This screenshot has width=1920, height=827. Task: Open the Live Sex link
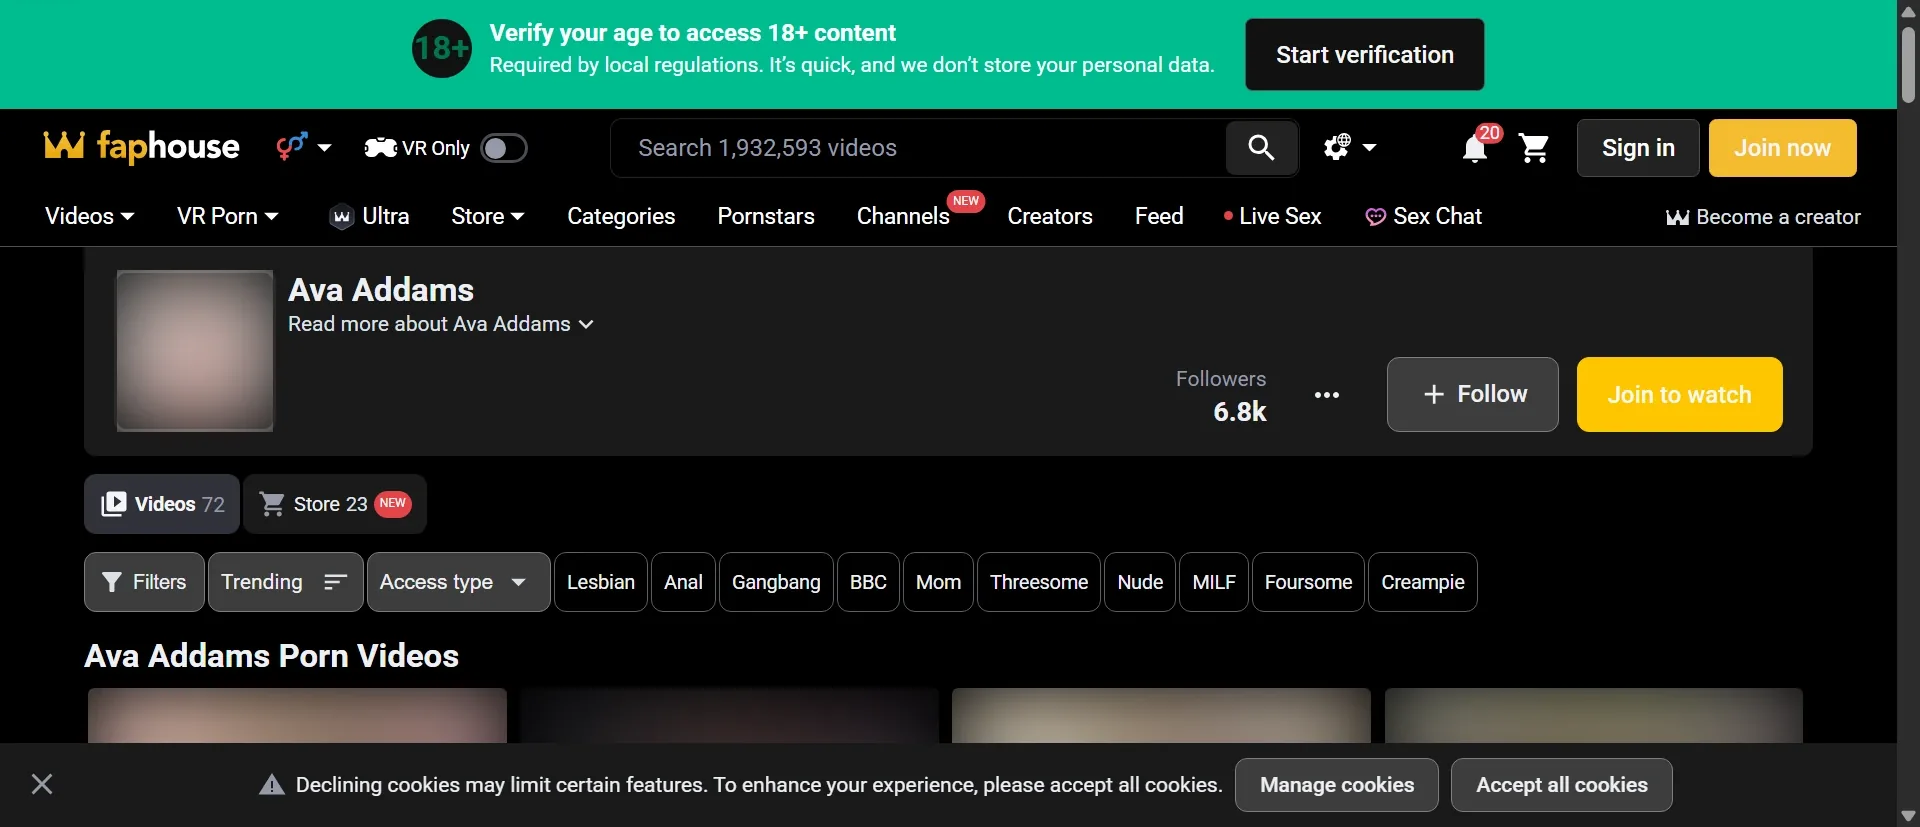1272,216
